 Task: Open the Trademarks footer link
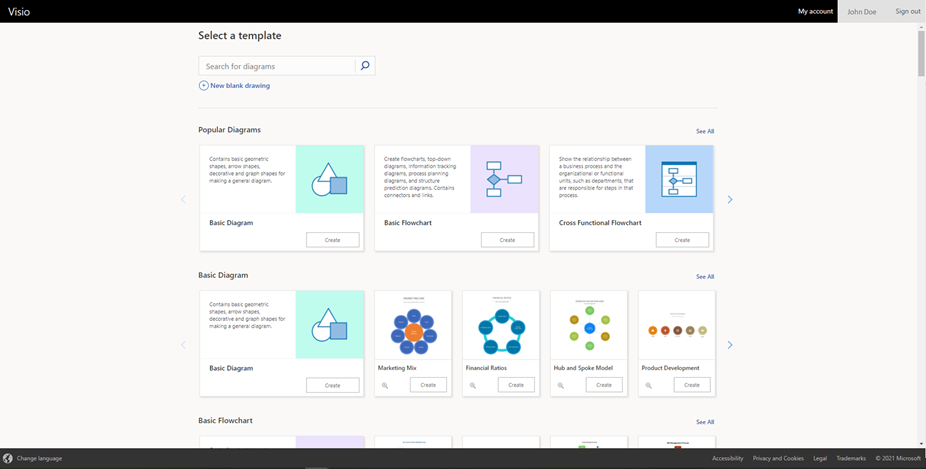851,458
